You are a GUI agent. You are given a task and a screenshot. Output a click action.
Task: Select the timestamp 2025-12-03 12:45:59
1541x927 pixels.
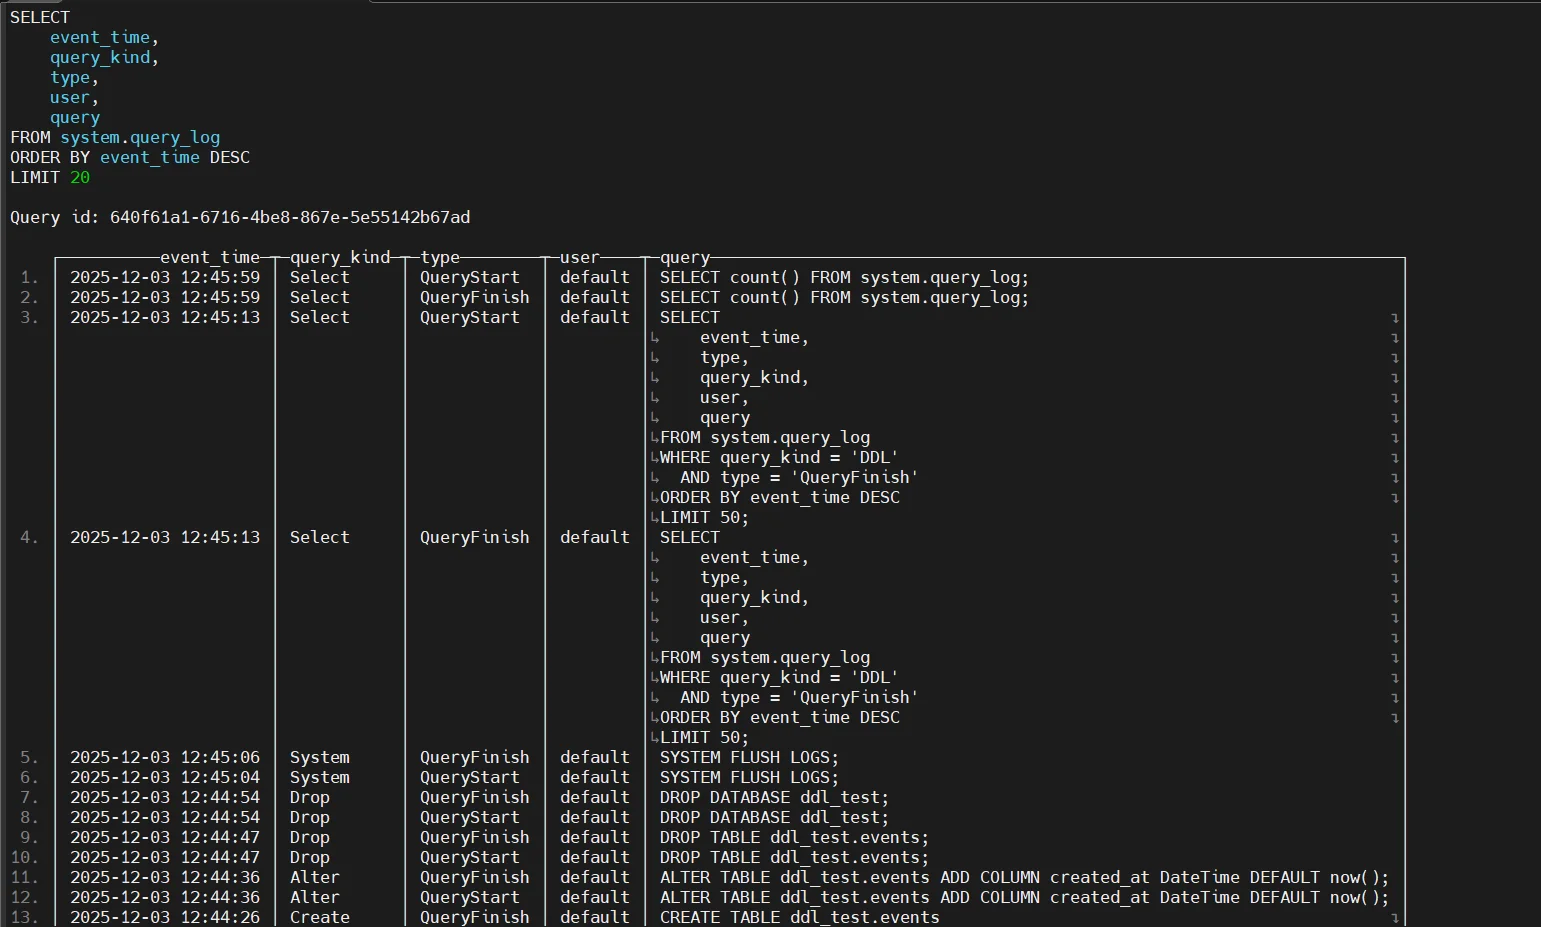tap(165, 277)
